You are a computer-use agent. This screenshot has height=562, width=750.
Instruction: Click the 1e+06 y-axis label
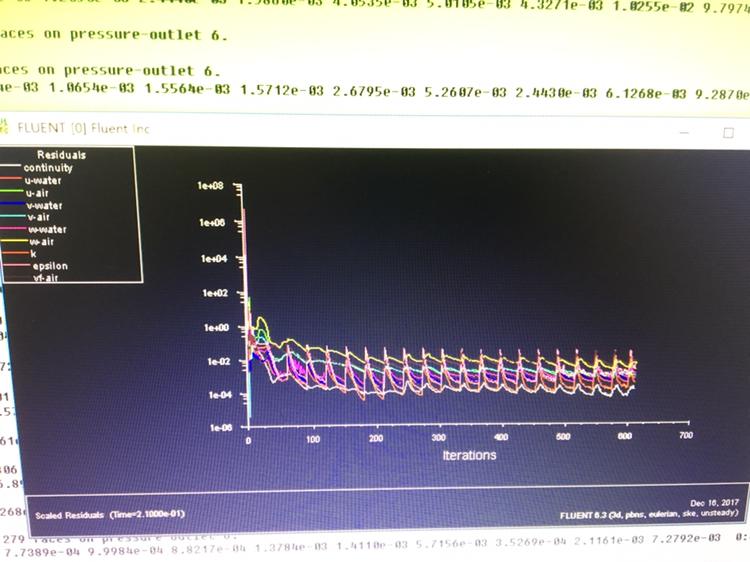212,222
